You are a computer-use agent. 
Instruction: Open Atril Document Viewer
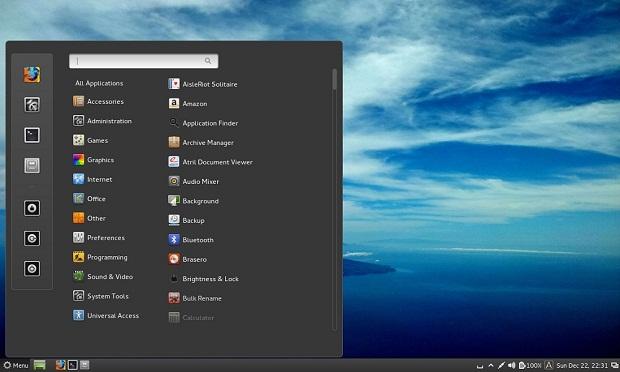point(210,162)
